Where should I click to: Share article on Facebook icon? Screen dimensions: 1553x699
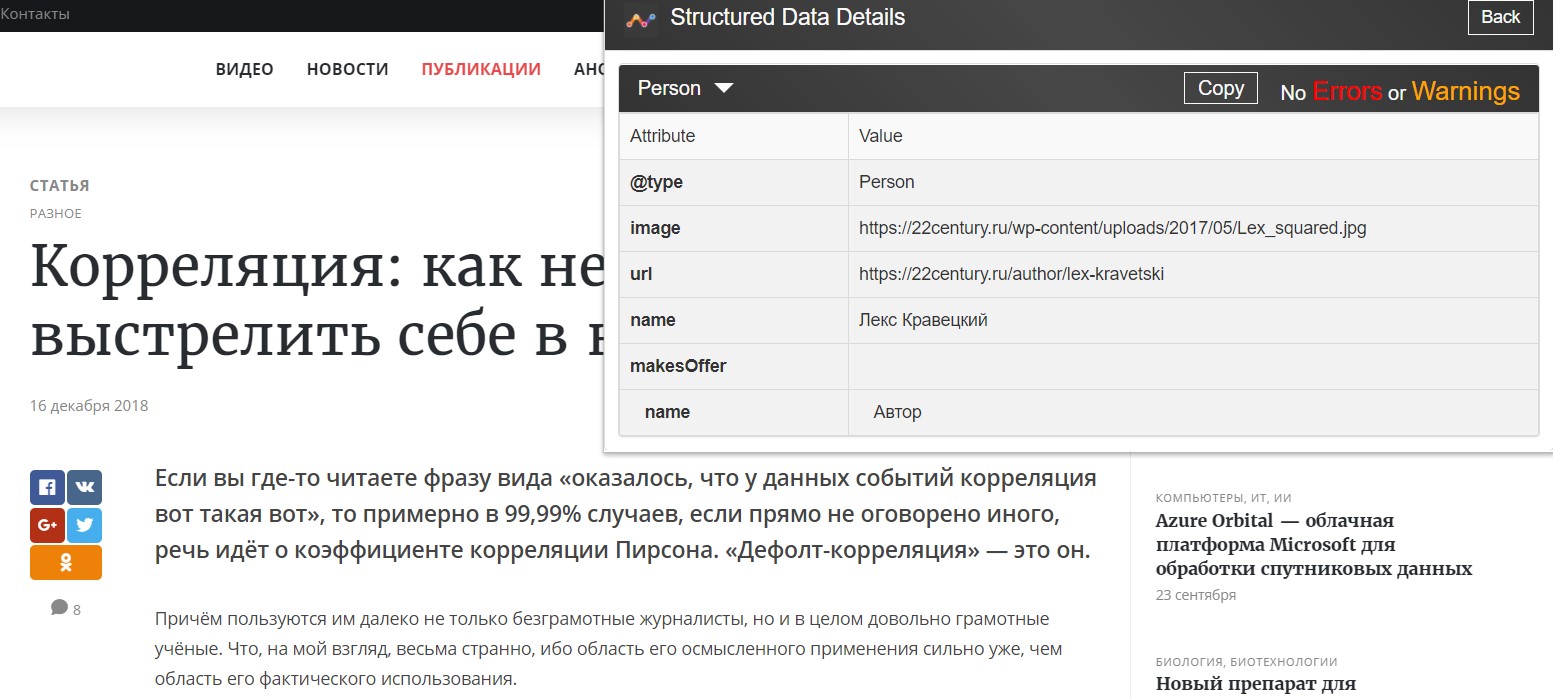(47, 487)
